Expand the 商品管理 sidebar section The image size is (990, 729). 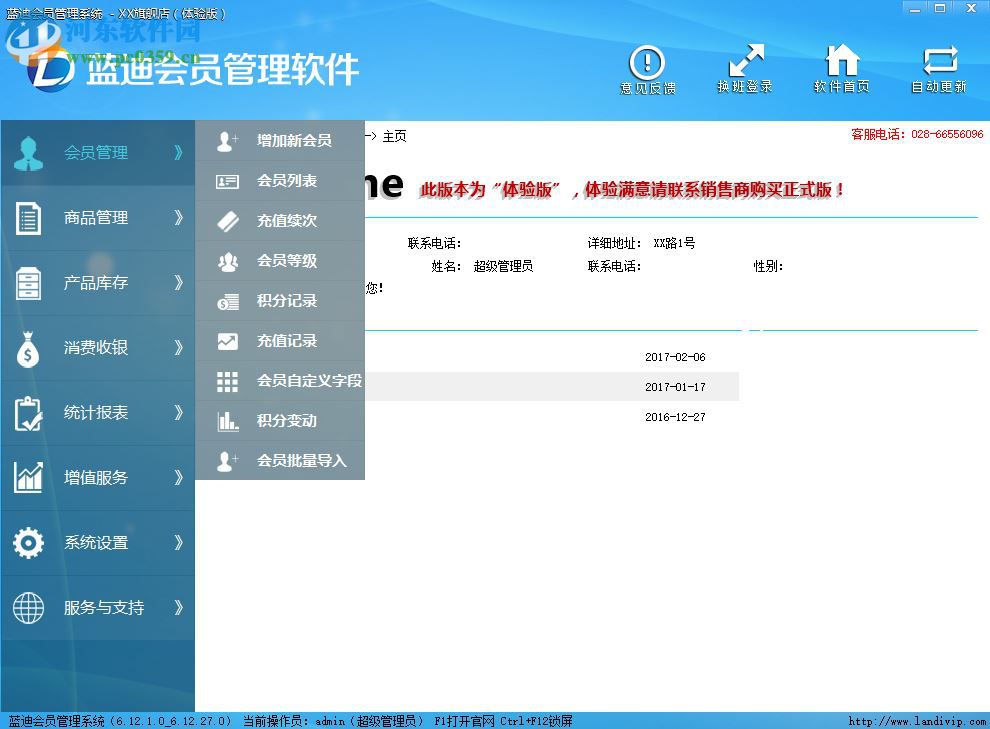(x=97, y=217)
